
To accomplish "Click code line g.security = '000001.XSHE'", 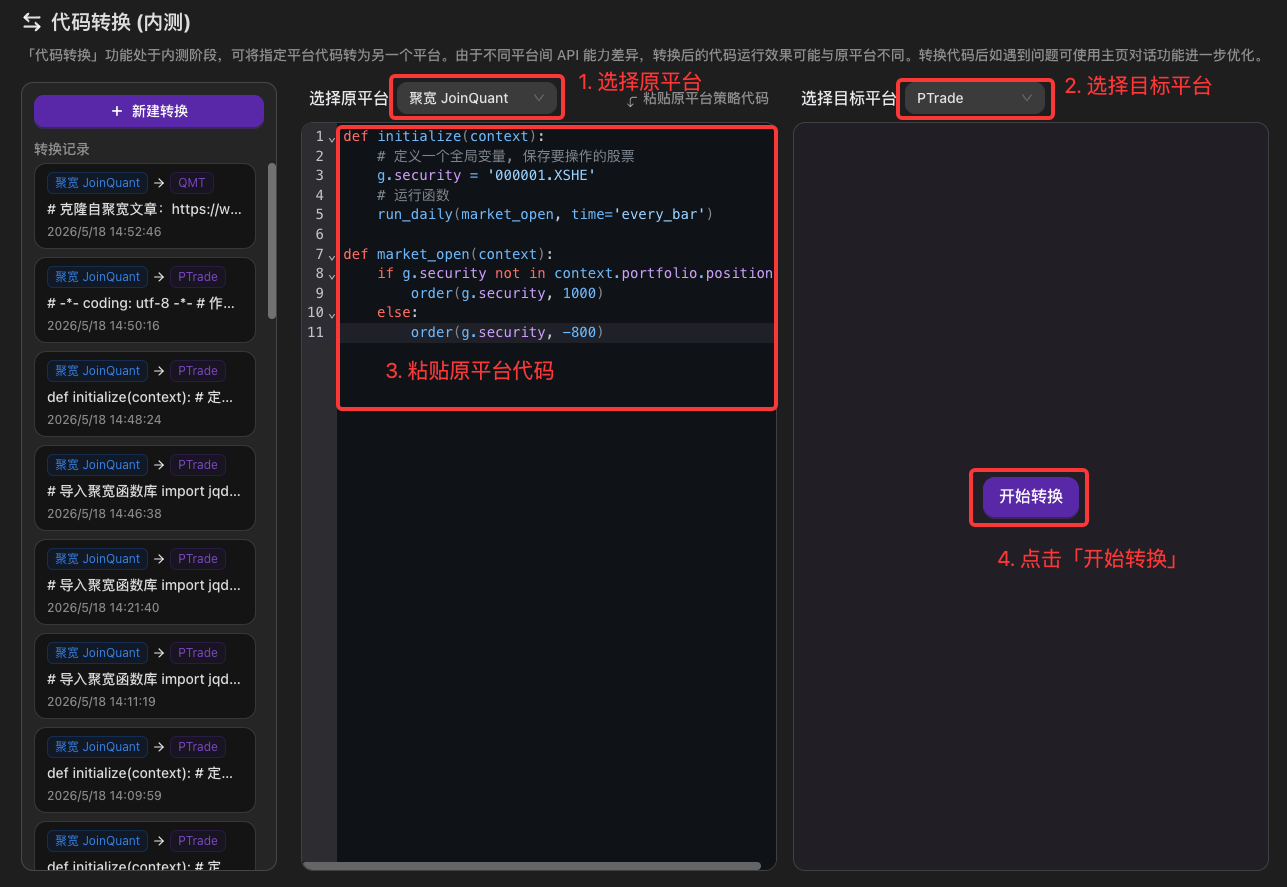I will [x=486, y=175].
